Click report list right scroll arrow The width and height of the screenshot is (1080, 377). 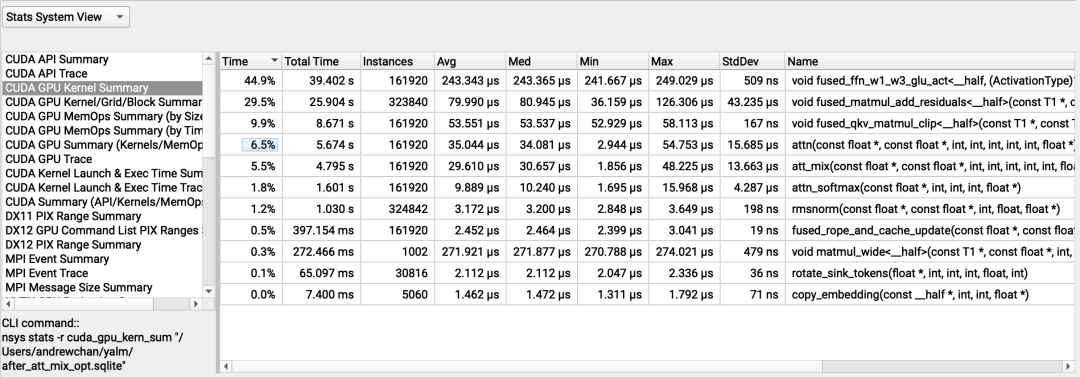[x=196, y=304]
